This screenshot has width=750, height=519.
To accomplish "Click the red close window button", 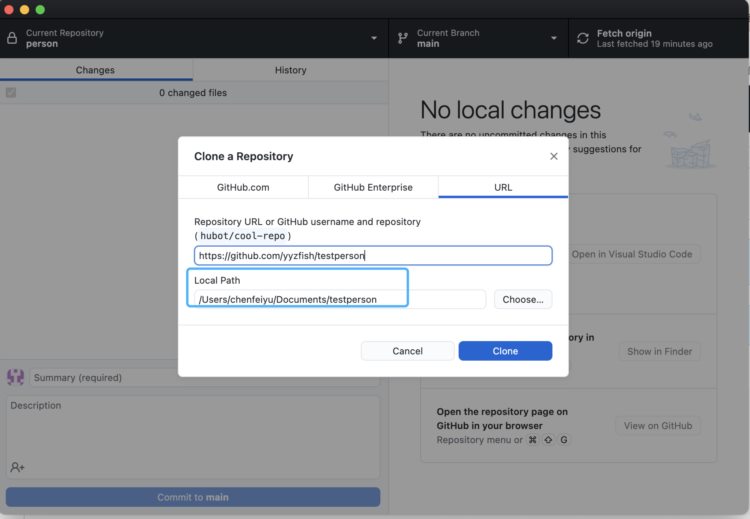I will pos(8,9).
